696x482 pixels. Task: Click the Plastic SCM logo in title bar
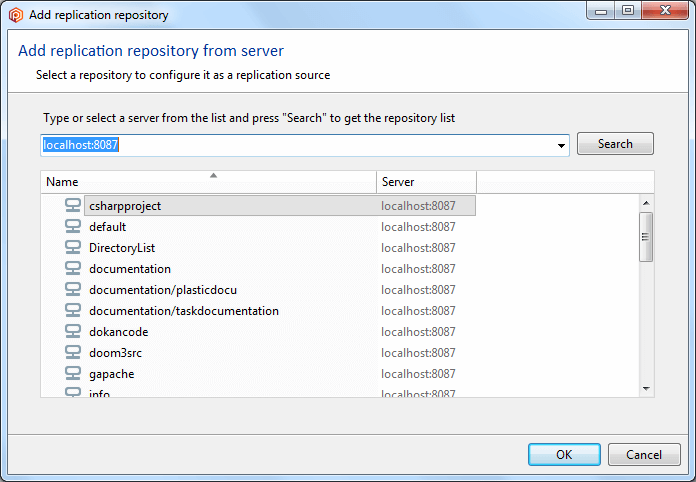coord(16,15)
